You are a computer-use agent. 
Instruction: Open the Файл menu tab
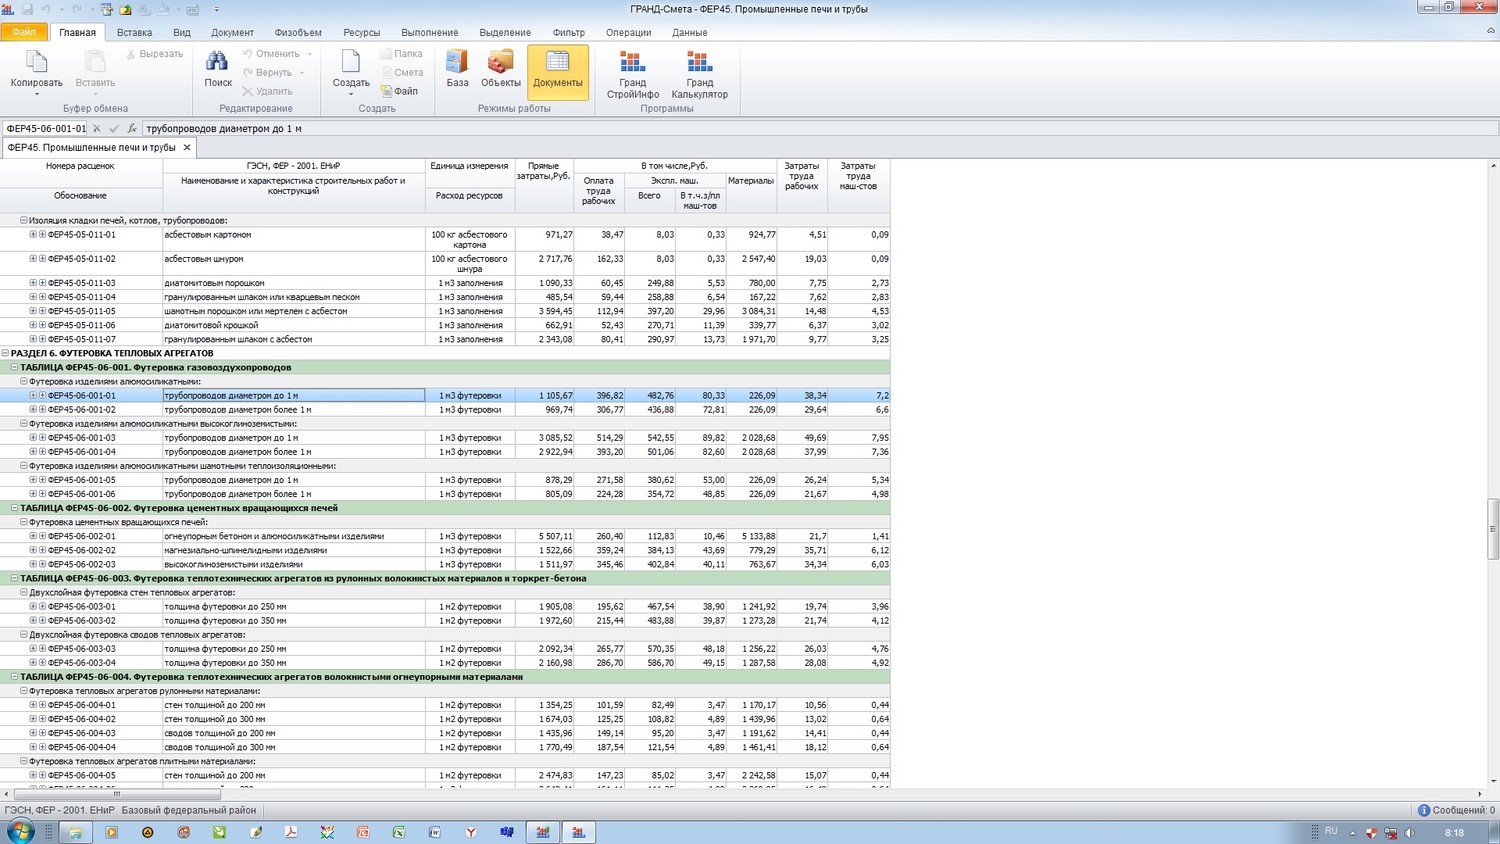pyautogui.click(x=24, y=32)
